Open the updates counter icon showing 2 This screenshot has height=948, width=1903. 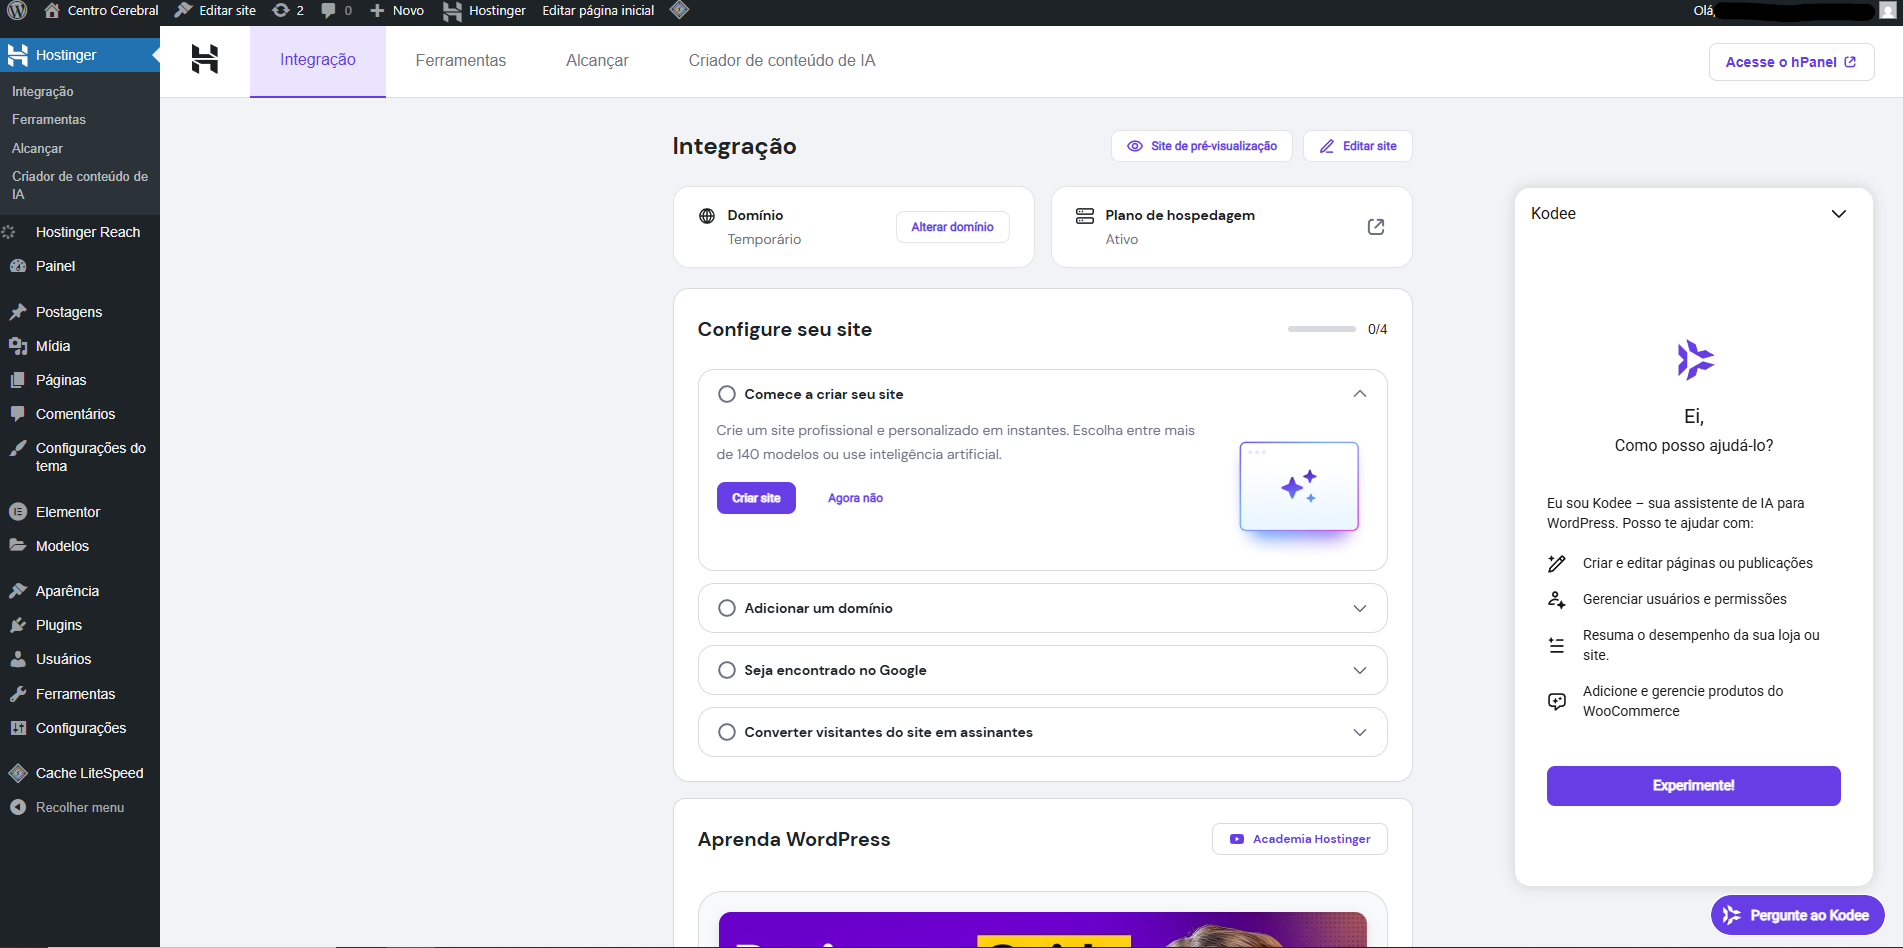[288, 10]
